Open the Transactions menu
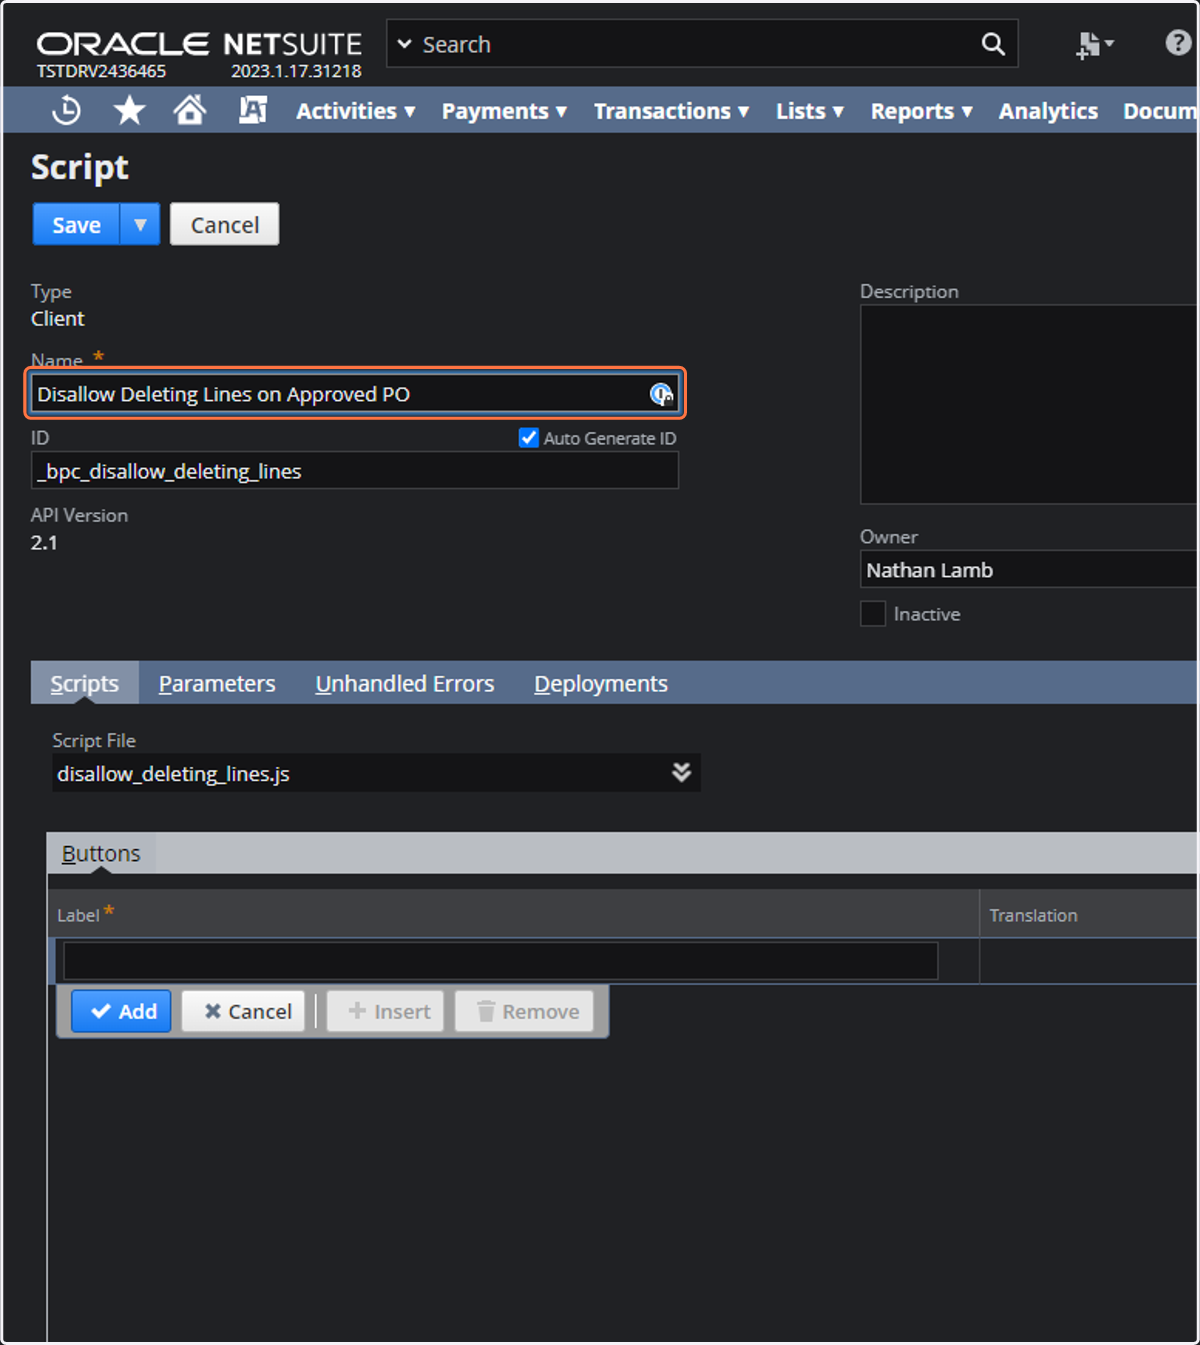This screenshot has height=1345, width=1200. tap(671, 111)
